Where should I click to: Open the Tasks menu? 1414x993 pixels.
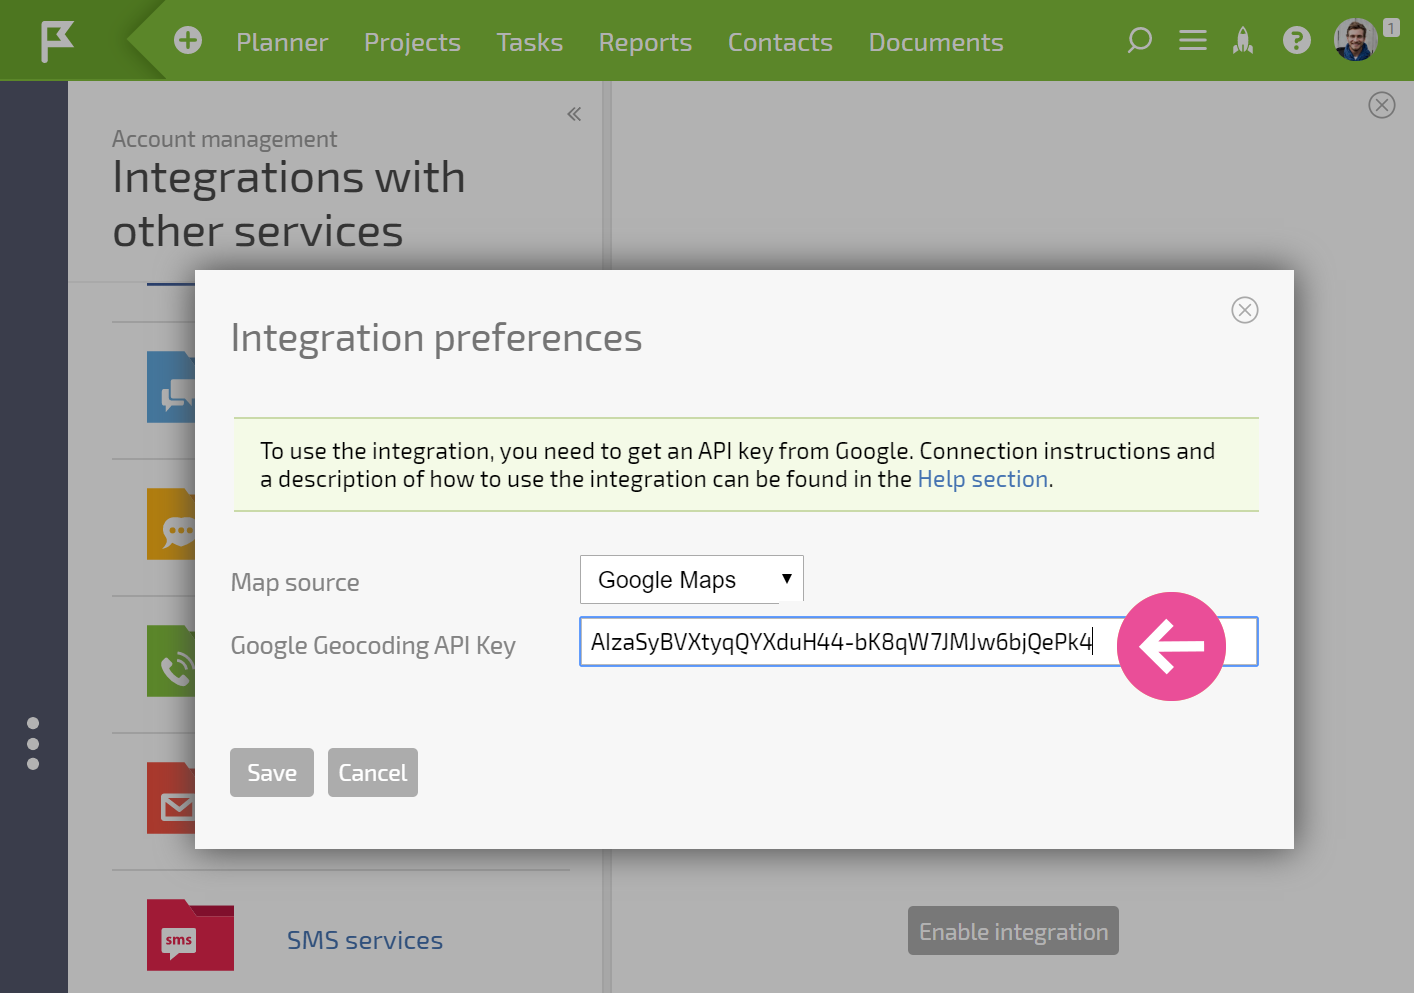[x=530, y=42]
